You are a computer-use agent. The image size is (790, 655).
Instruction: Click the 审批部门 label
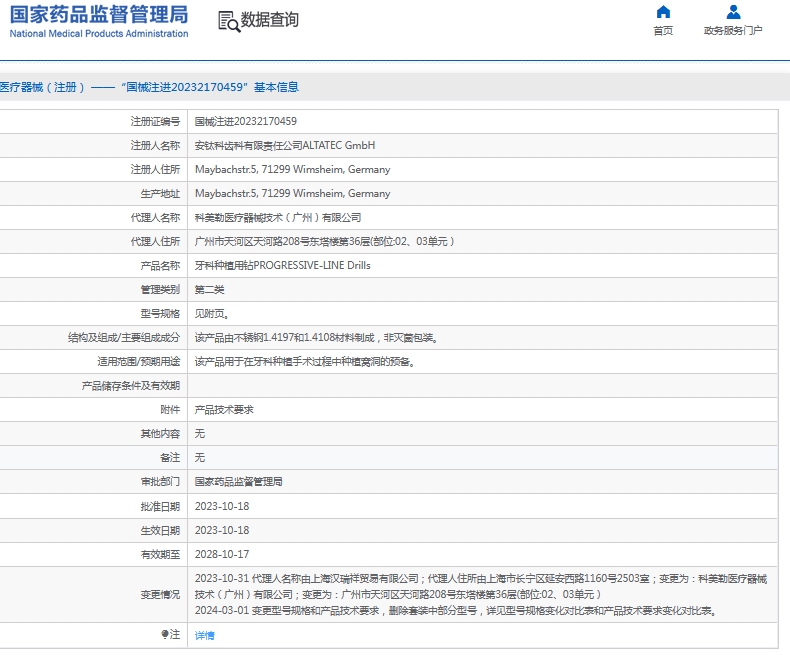tap(160, 482)
